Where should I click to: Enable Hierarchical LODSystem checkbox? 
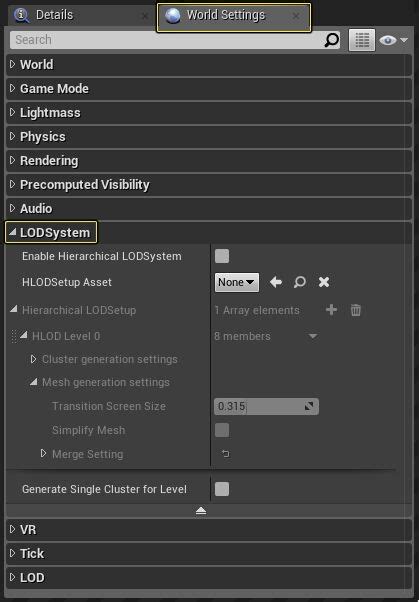pos(222,256)
